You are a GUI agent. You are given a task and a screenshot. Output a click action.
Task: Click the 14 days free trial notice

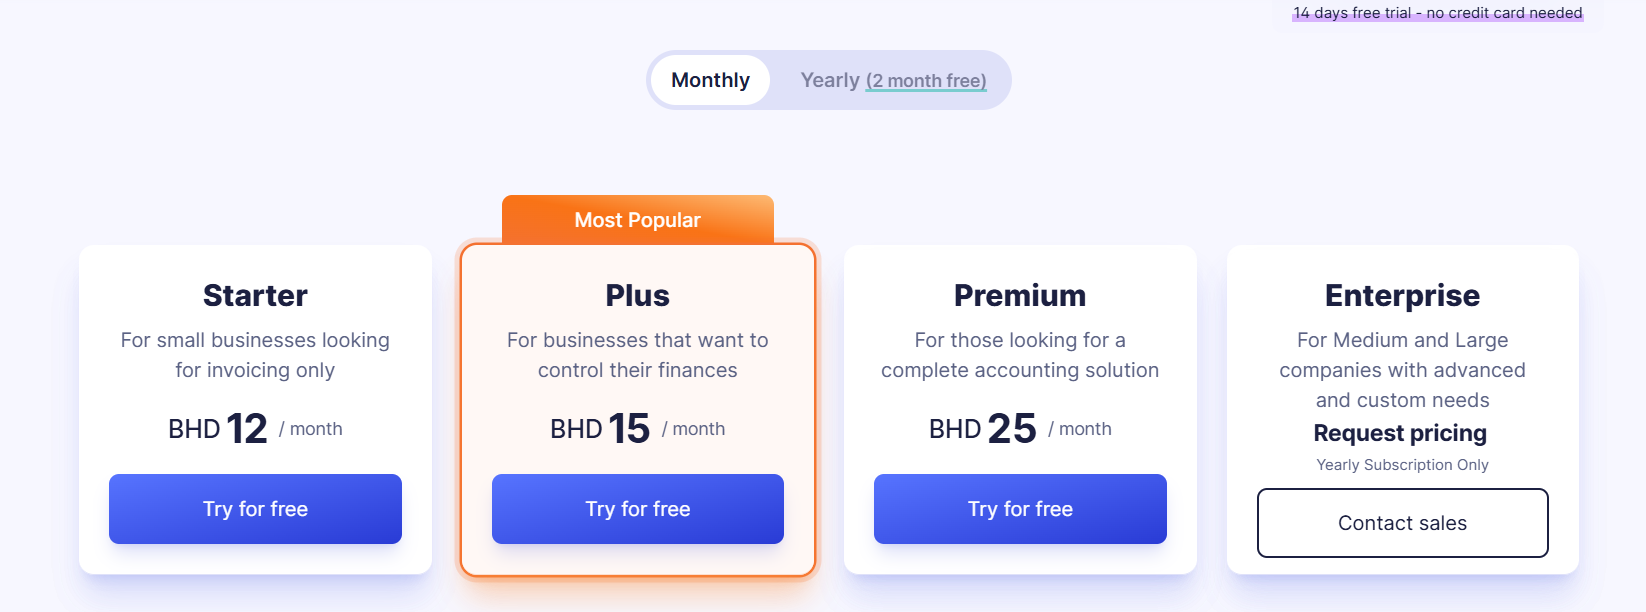[x=1437, y=13]
